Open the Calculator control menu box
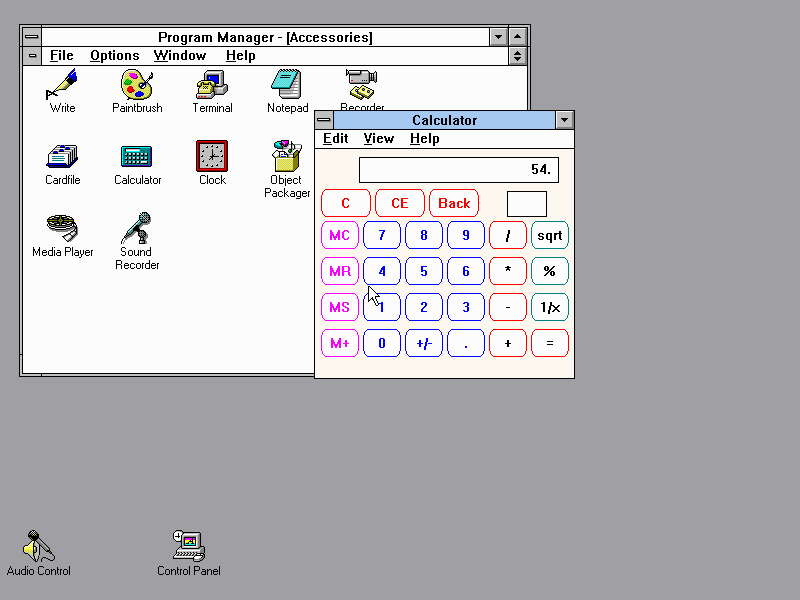The height and width of the screenshot is (600, 800). point(324,120)
